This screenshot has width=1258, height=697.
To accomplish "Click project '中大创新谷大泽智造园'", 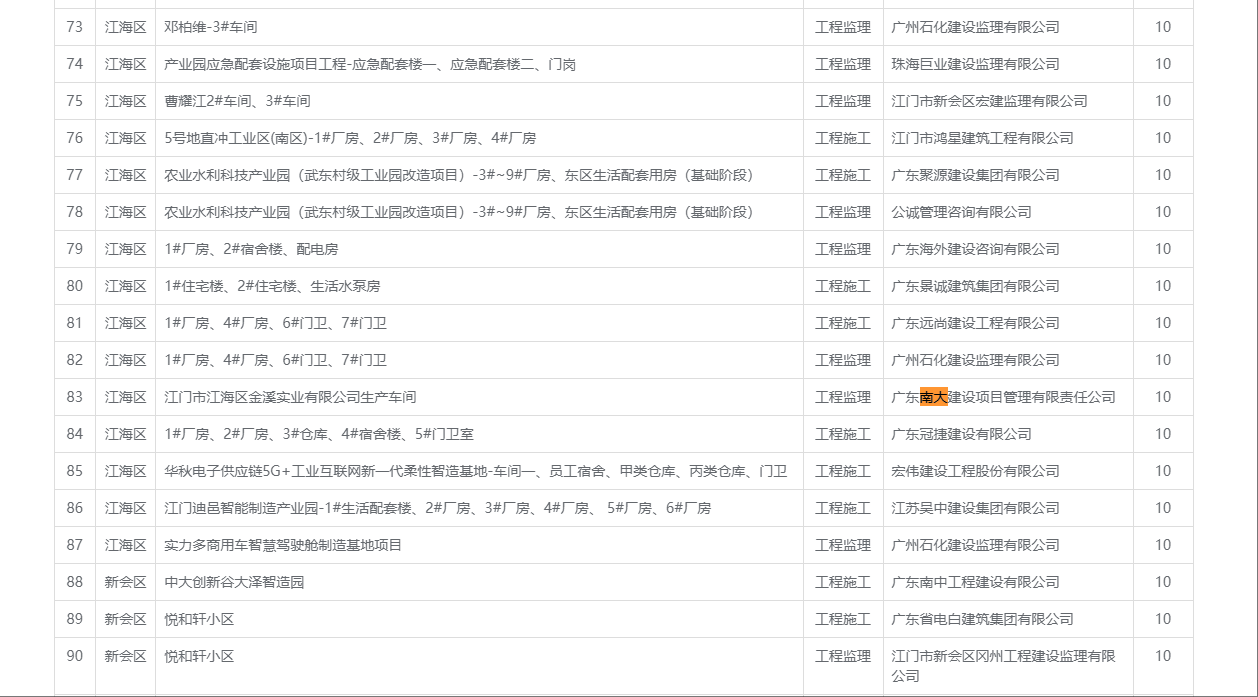I will pyautogui.click(x=234, y=582).
